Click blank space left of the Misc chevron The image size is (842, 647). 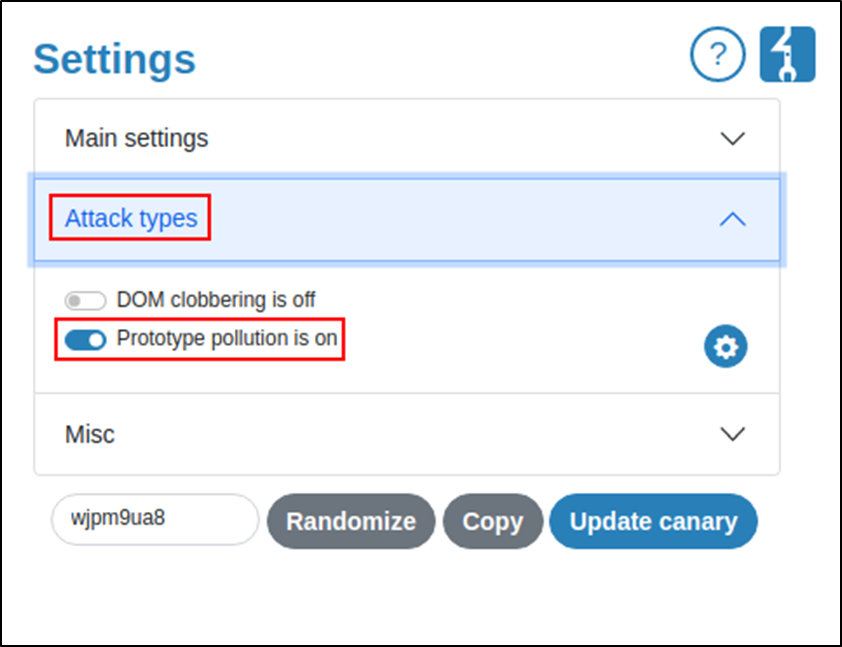[x=450, y=434]
